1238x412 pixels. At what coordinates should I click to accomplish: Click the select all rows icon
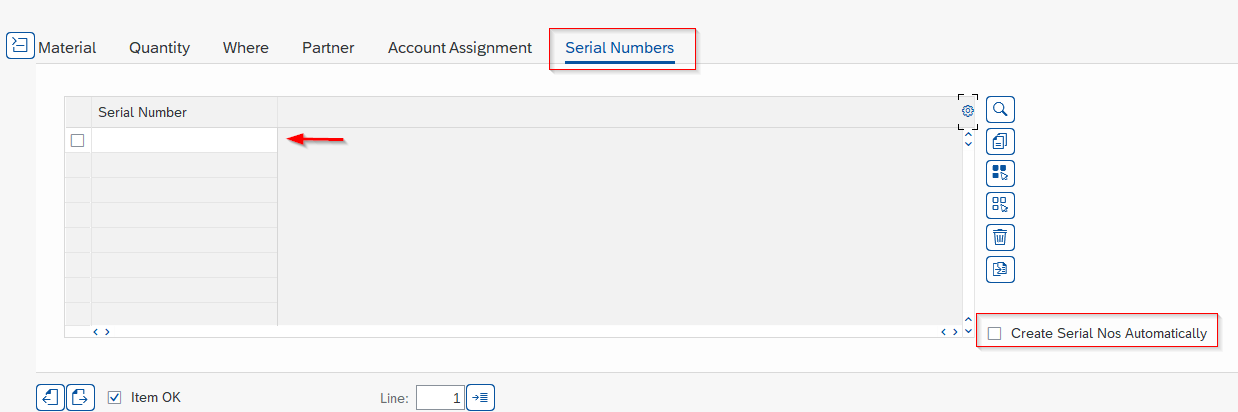(x=1001, y=173)
